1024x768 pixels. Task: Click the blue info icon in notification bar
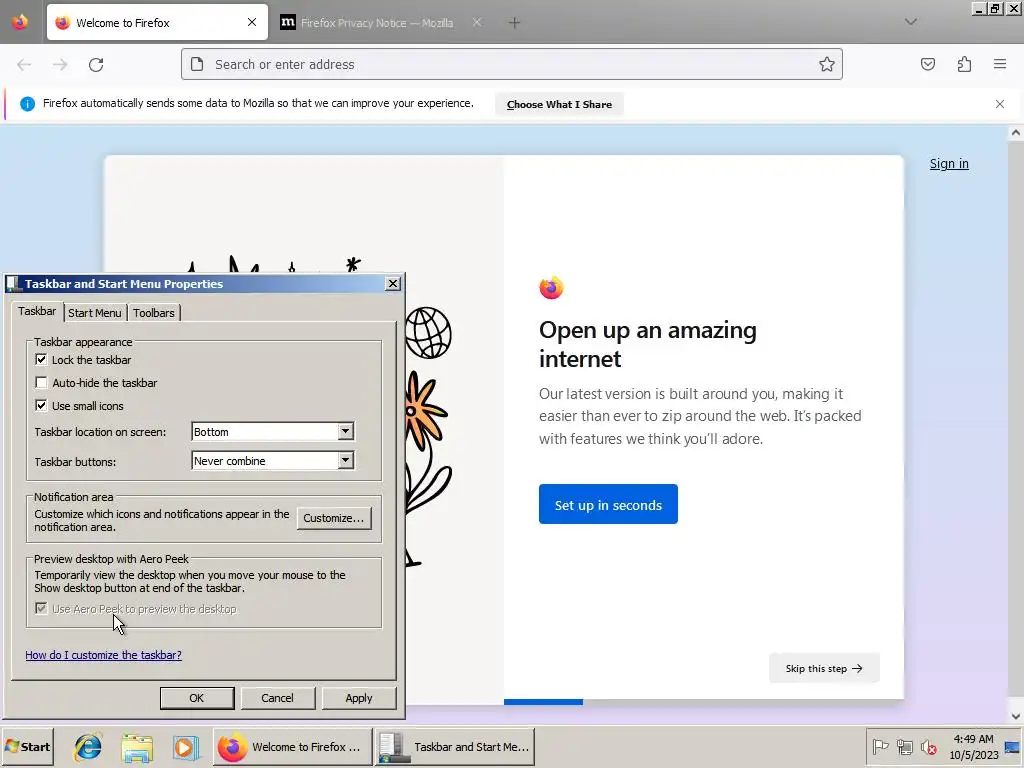pos(27,104)
